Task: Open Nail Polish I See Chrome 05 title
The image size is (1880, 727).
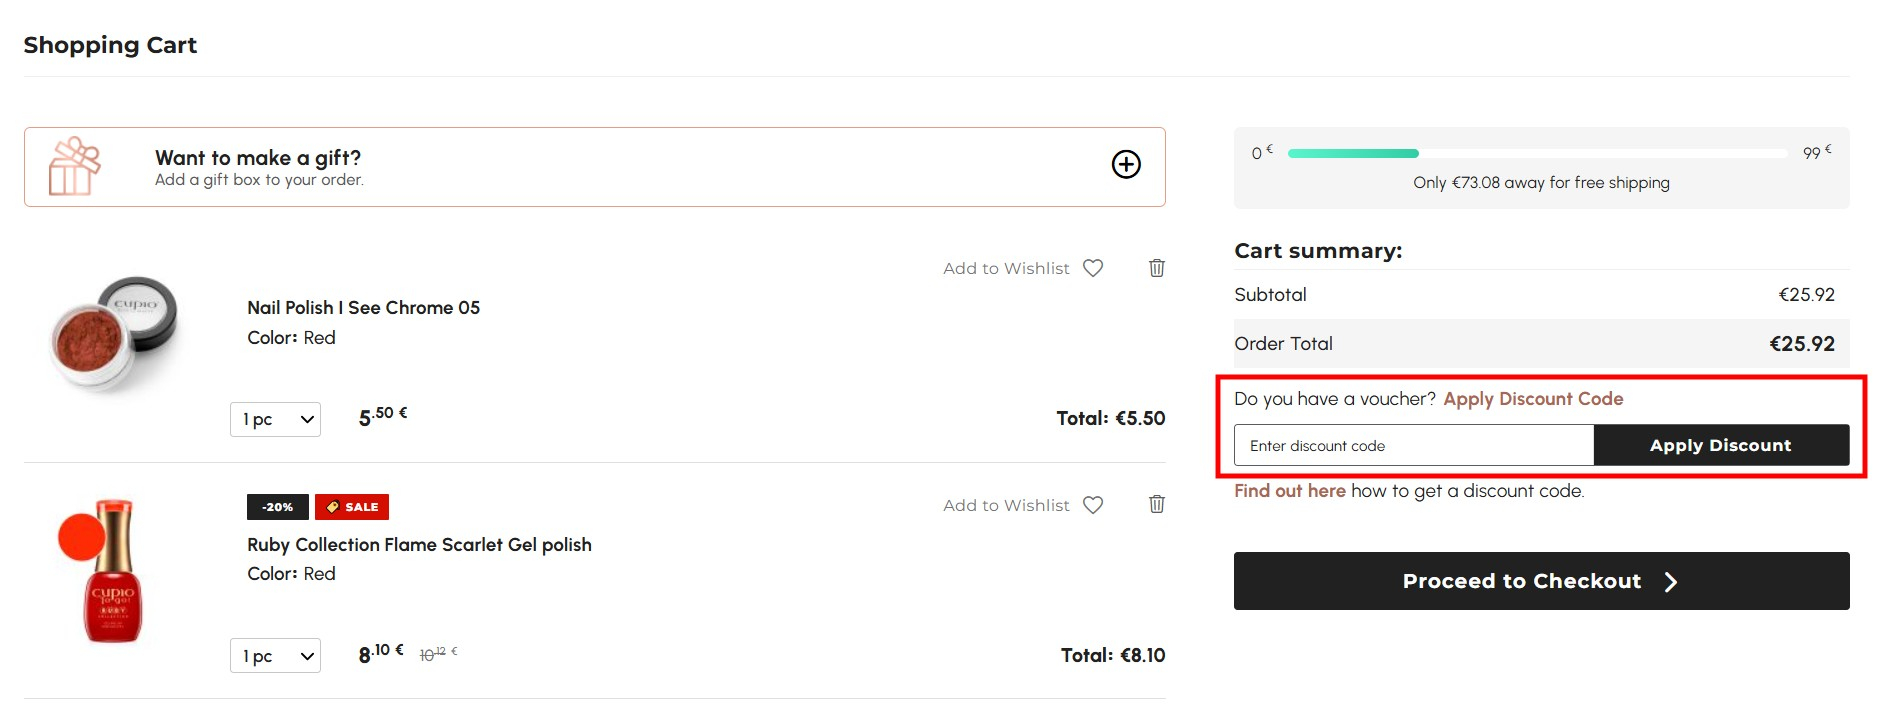Action: click(364, 308)
